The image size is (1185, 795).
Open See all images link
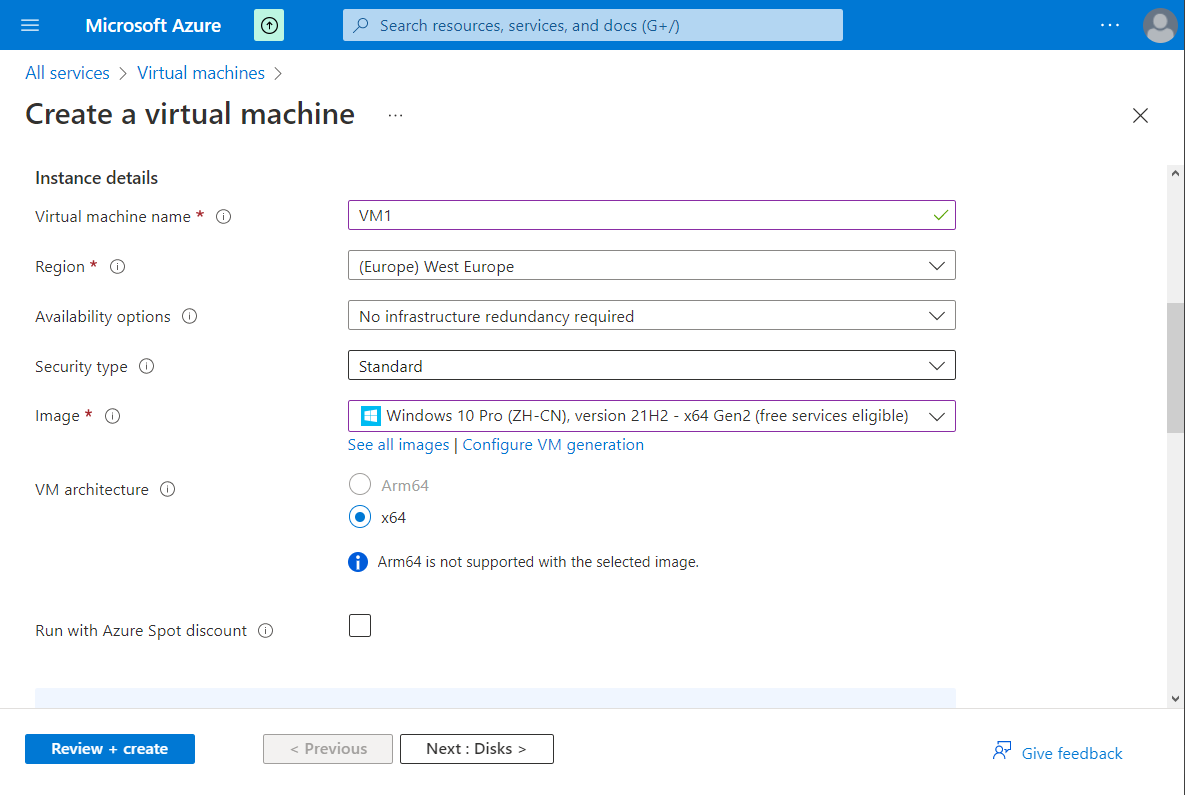(398, 445)
